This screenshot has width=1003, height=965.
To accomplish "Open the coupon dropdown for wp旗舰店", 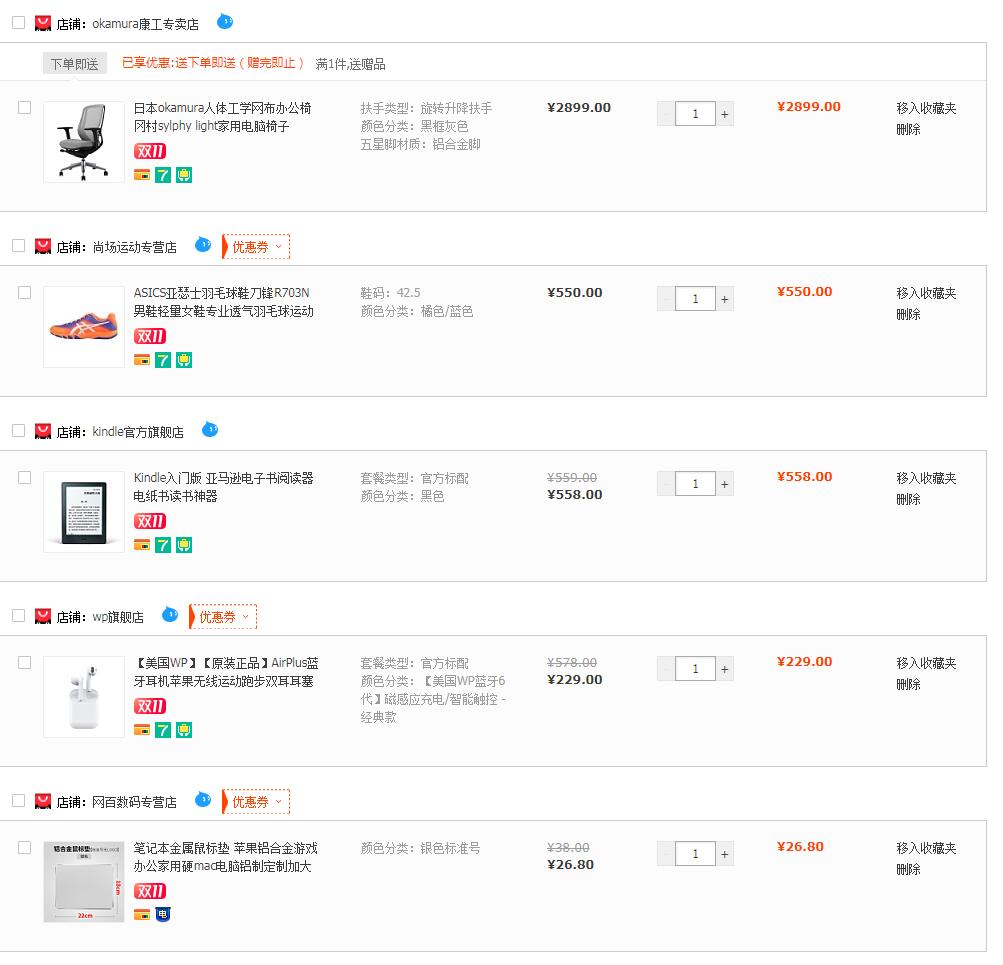I will 222,616.
